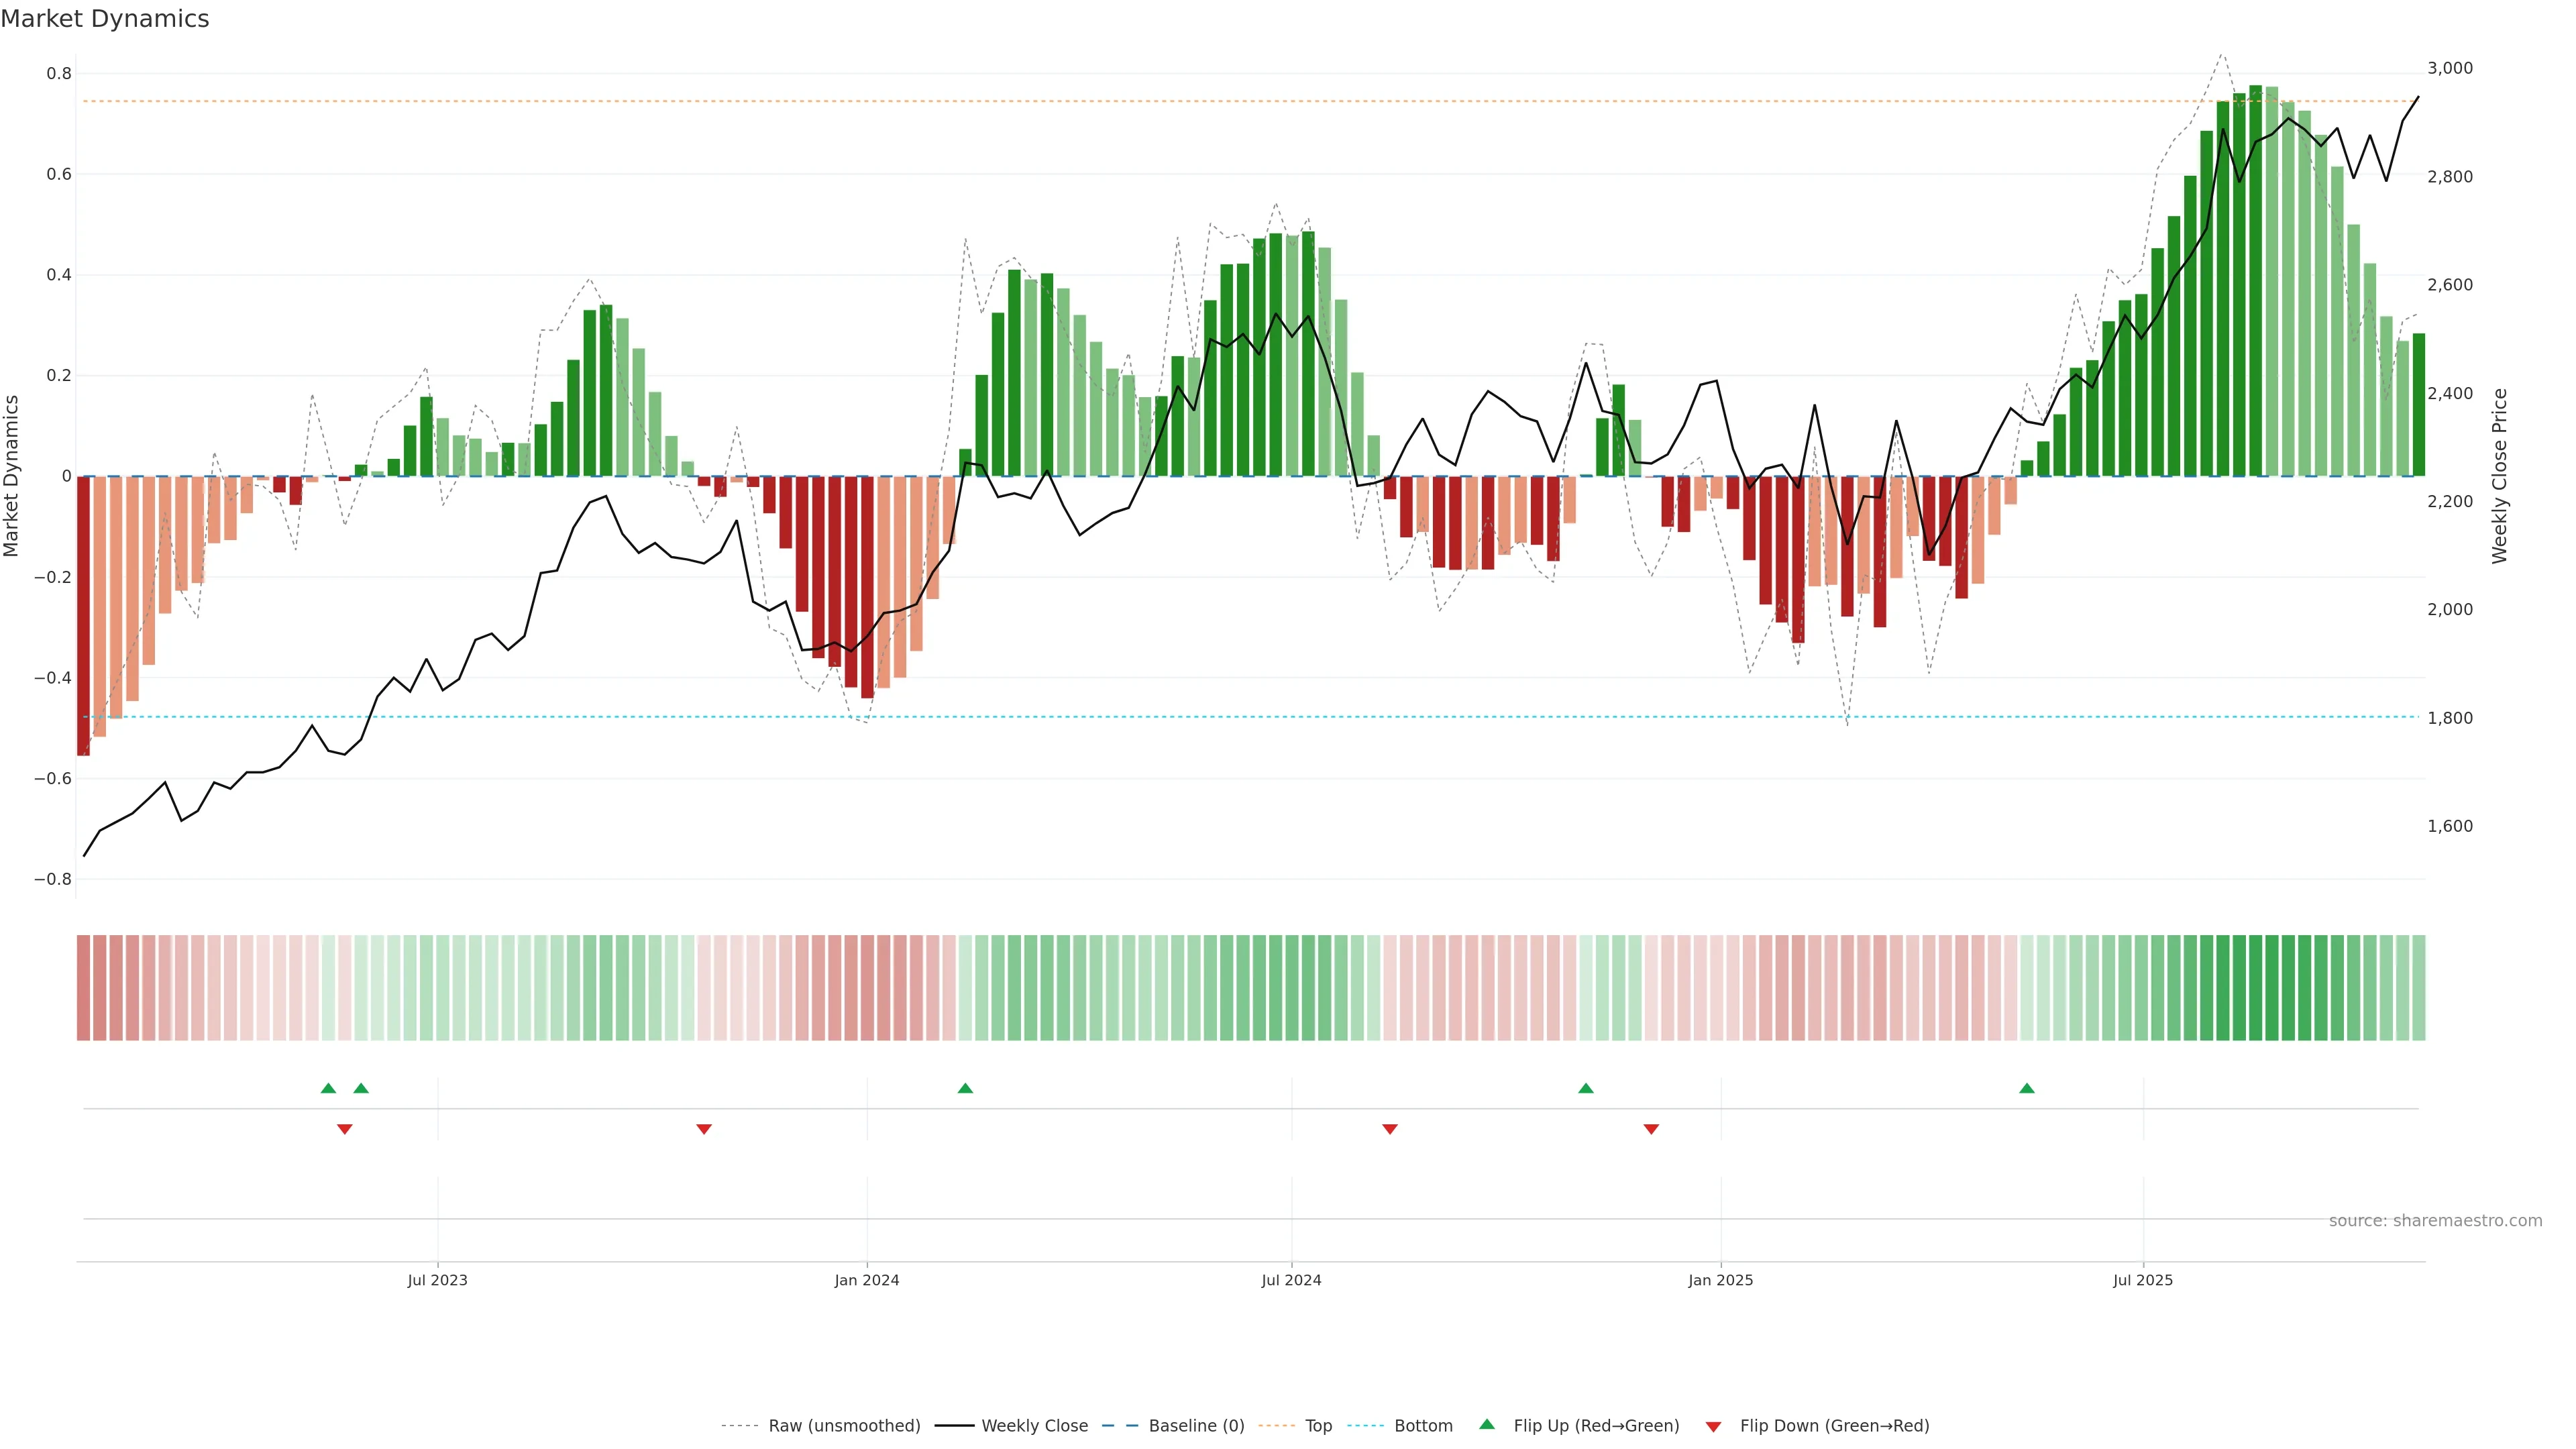Click the Flip Down red triangle legend icon
This screenshot has width=2576, height=1449.
[x=1713, y=1426]
